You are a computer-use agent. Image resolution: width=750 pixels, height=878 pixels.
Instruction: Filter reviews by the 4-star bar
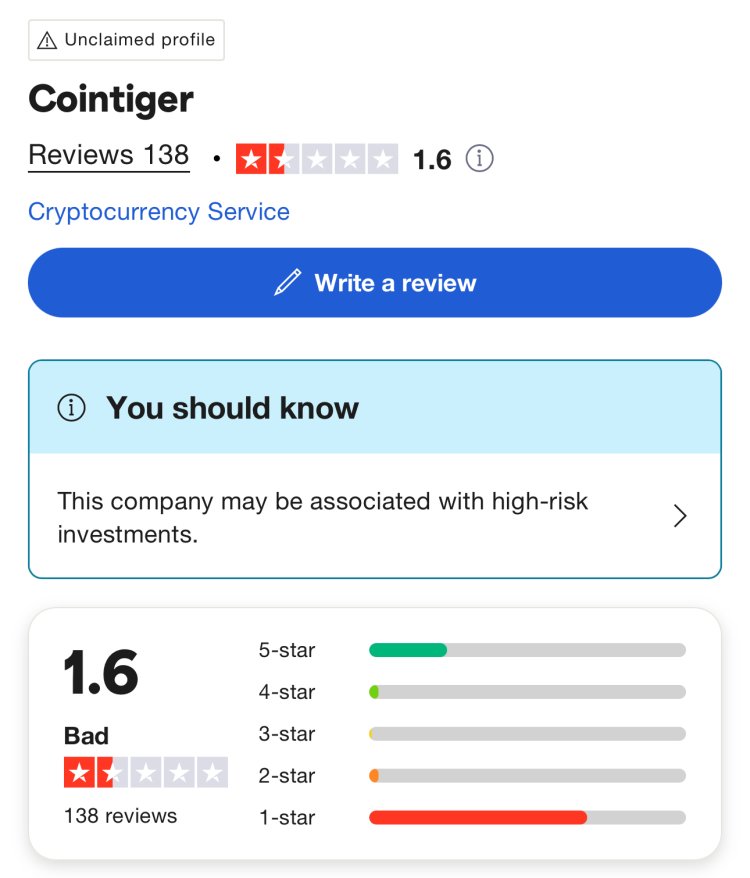tap(527, 692)
